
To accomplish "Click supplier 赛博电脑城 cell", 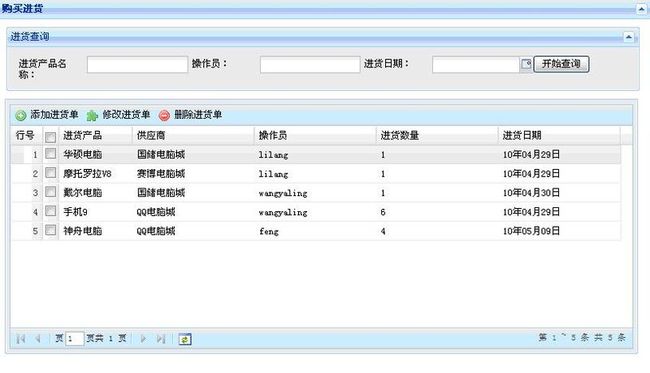I will 161,174.
